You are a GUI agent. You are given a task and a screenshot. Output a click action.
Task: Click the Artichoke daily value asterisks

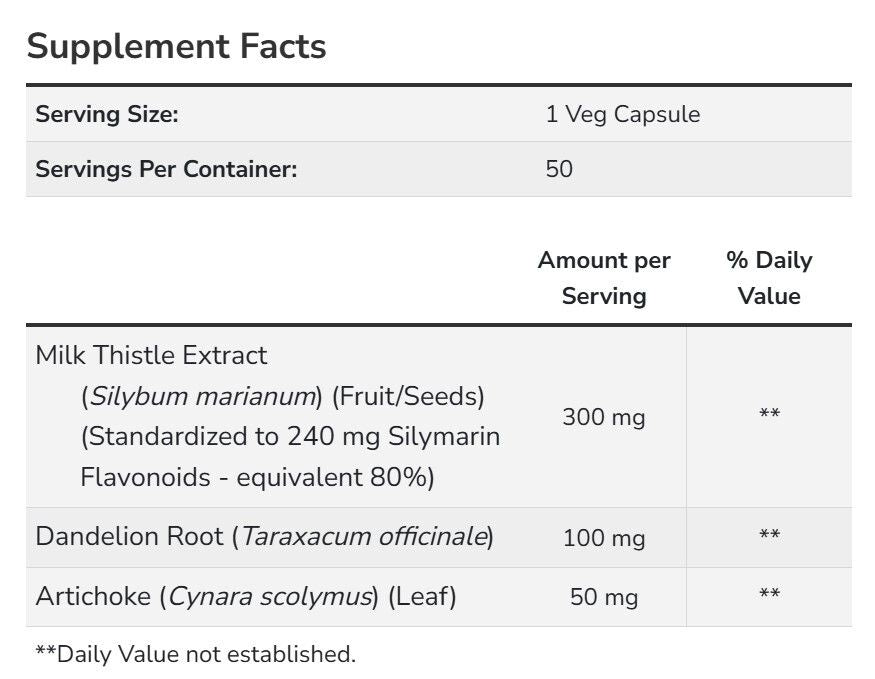click(769, 594)
